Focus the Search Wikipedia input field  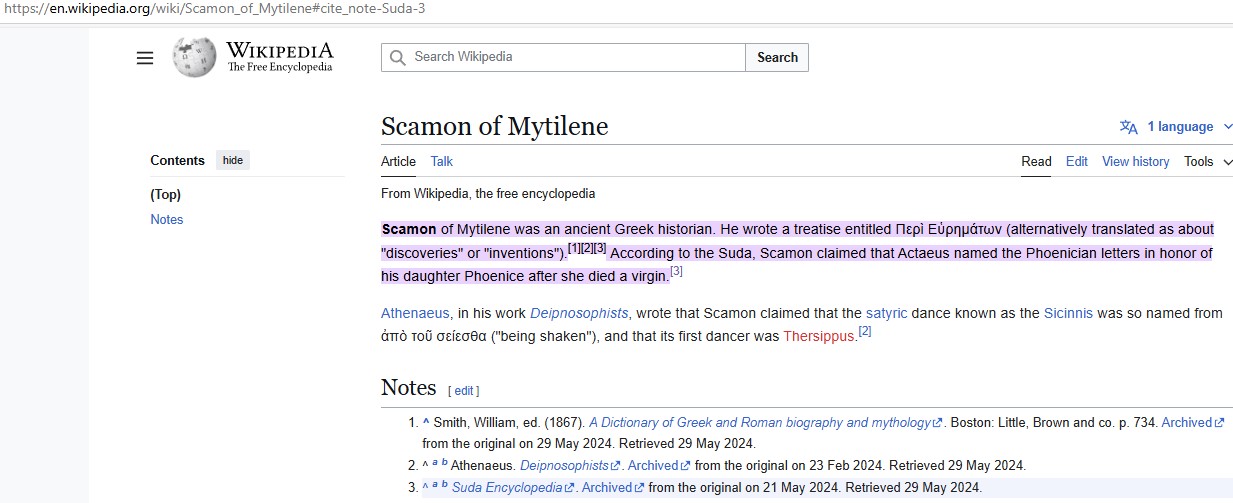click(563, 58)
